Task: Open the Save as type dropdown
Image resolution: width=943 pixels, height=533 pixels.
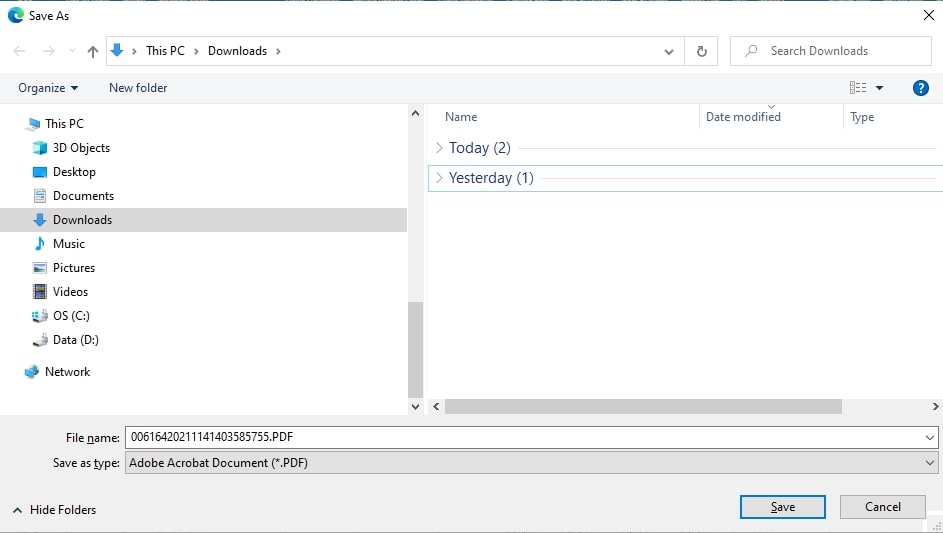Action: coord(531,463)
